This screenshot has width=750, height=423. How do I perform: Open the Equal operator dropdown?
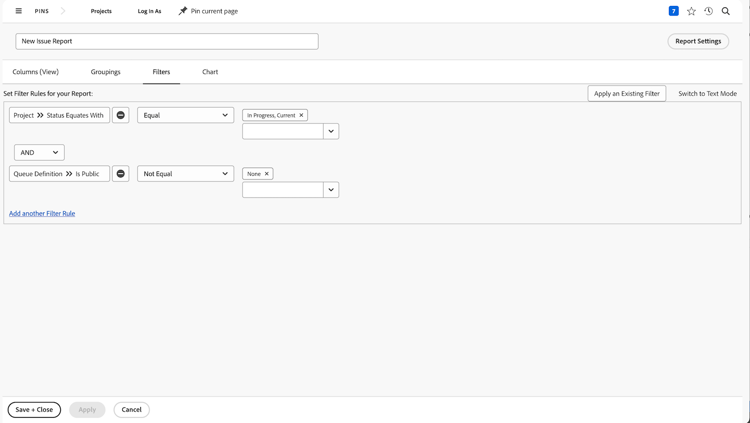point(186,115)
